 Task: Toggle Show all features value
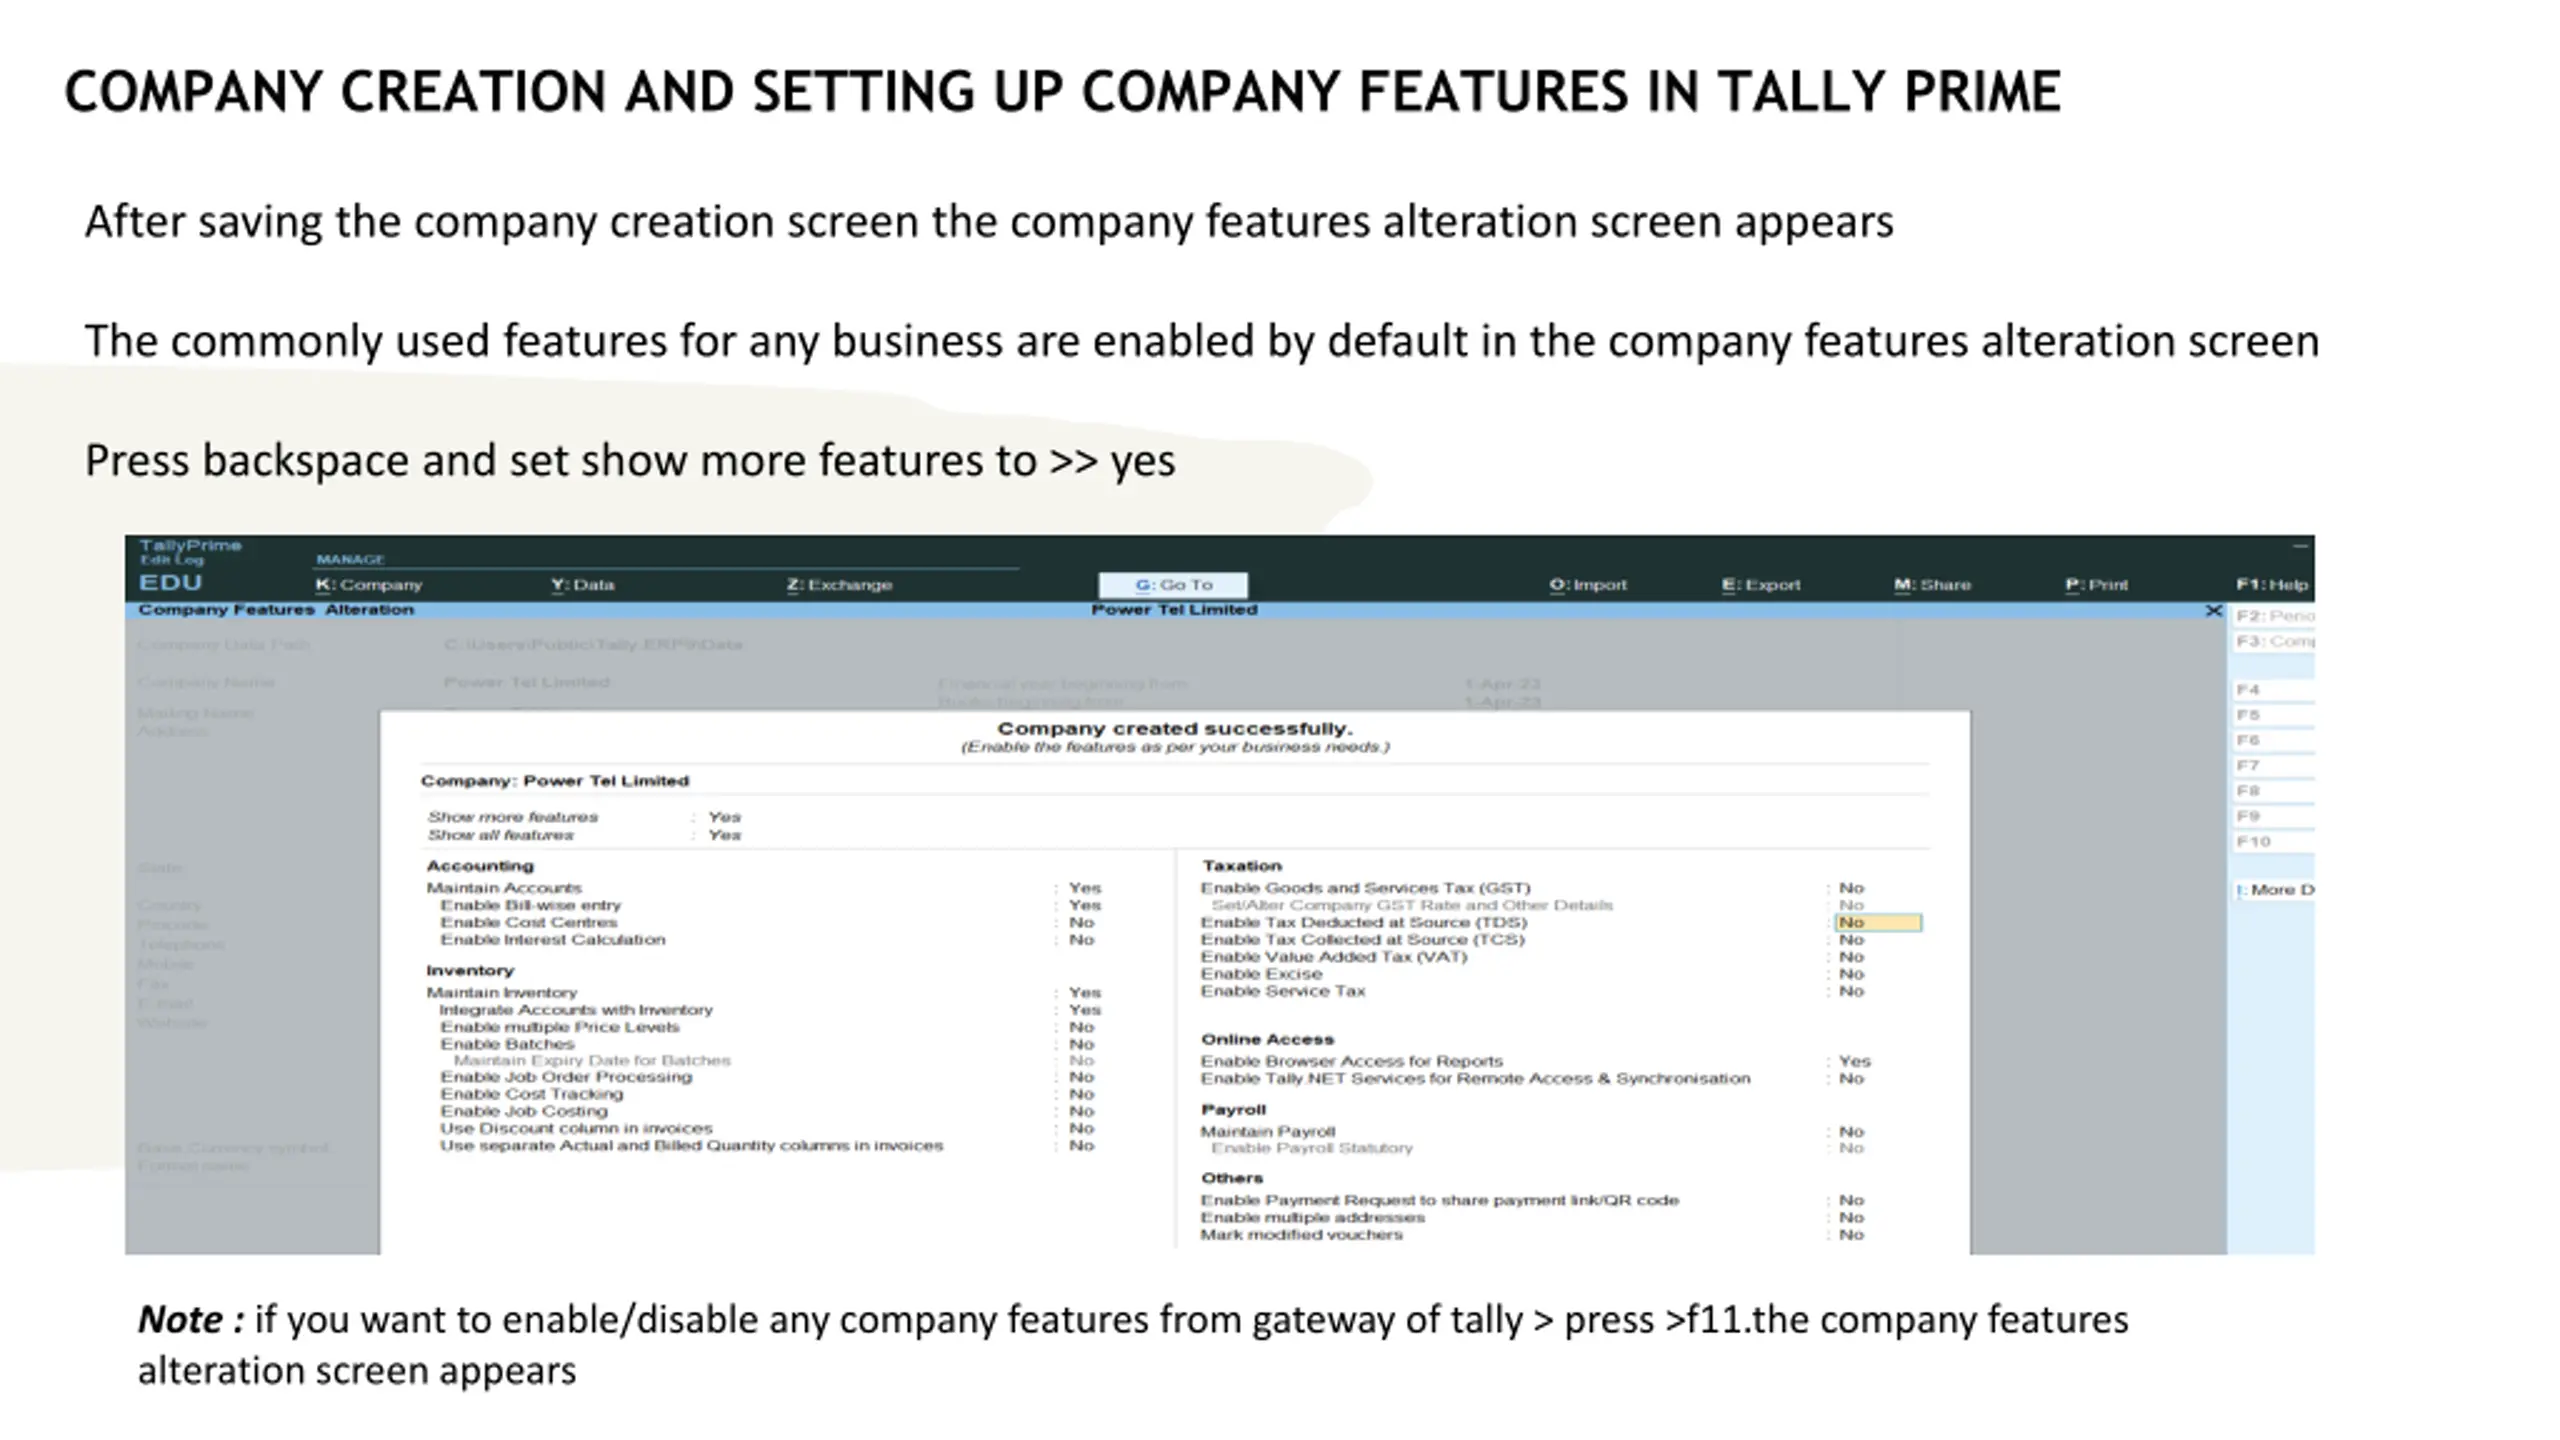point(724,835)
